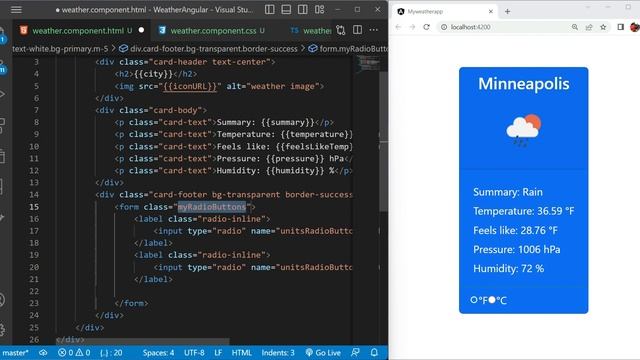Open Run and Debug in activity bar
The height and width of the screenshot is (360, 640).
click(2, 94)
